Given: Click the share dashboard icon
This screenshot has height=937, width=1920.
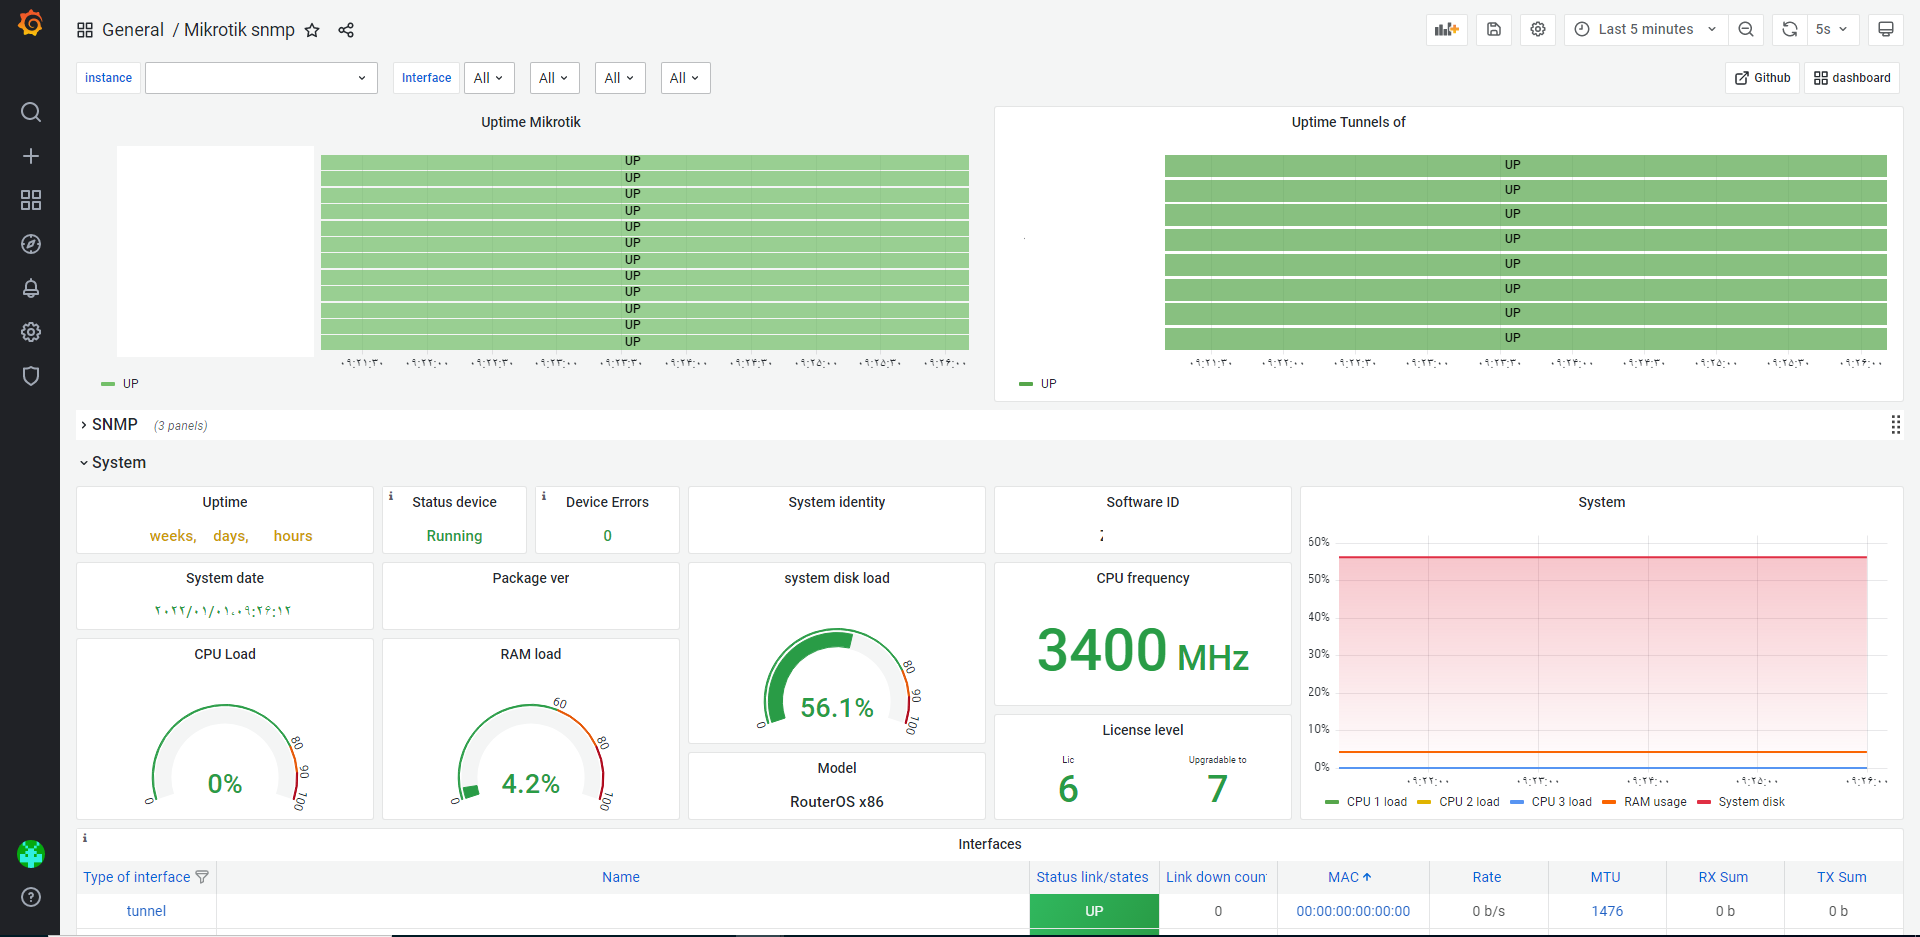Looking at the screenshot, I should coord(346,30).
